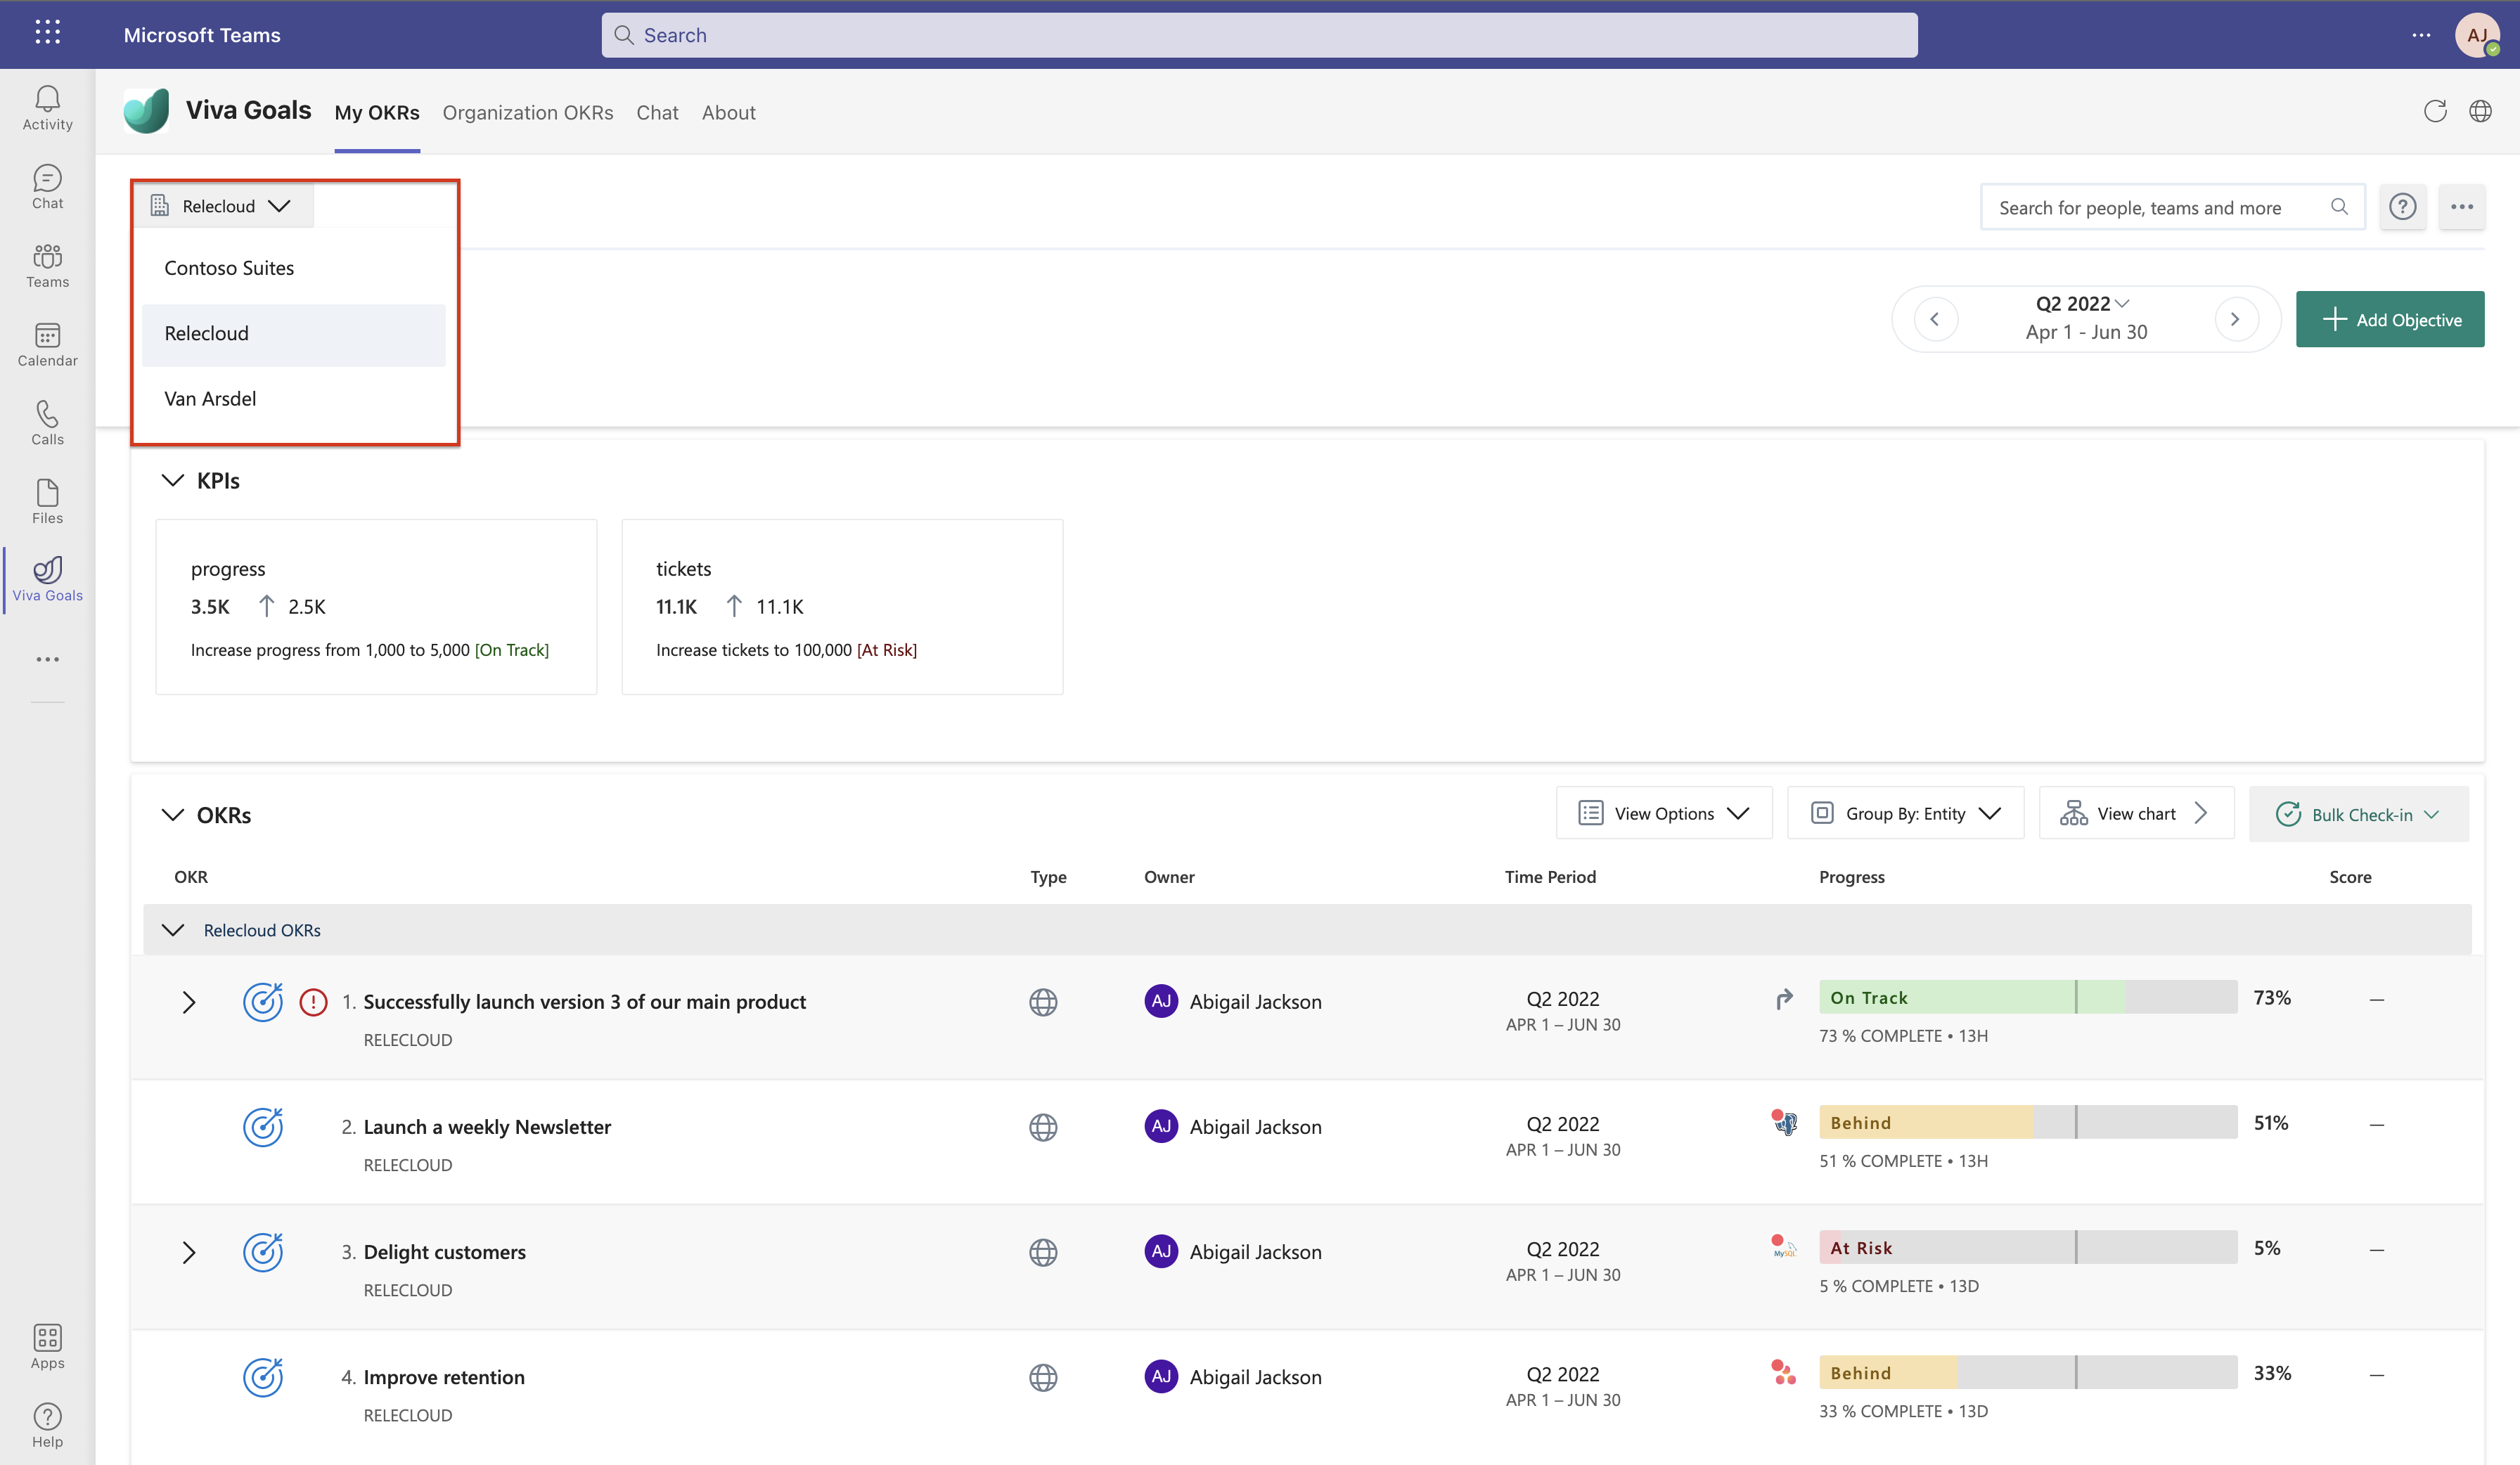Screen dimensions: 2520x1465
Task: Click the alert icon on objective 1
Action: pyautogui.click(x=313, y=1002)
